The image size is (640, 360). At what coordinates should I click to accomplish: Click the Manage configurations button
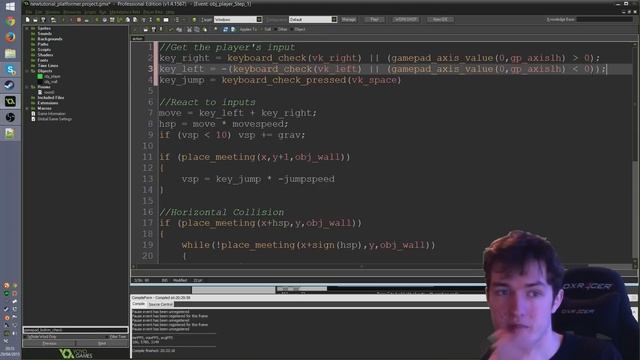click(x=349, y=20)
